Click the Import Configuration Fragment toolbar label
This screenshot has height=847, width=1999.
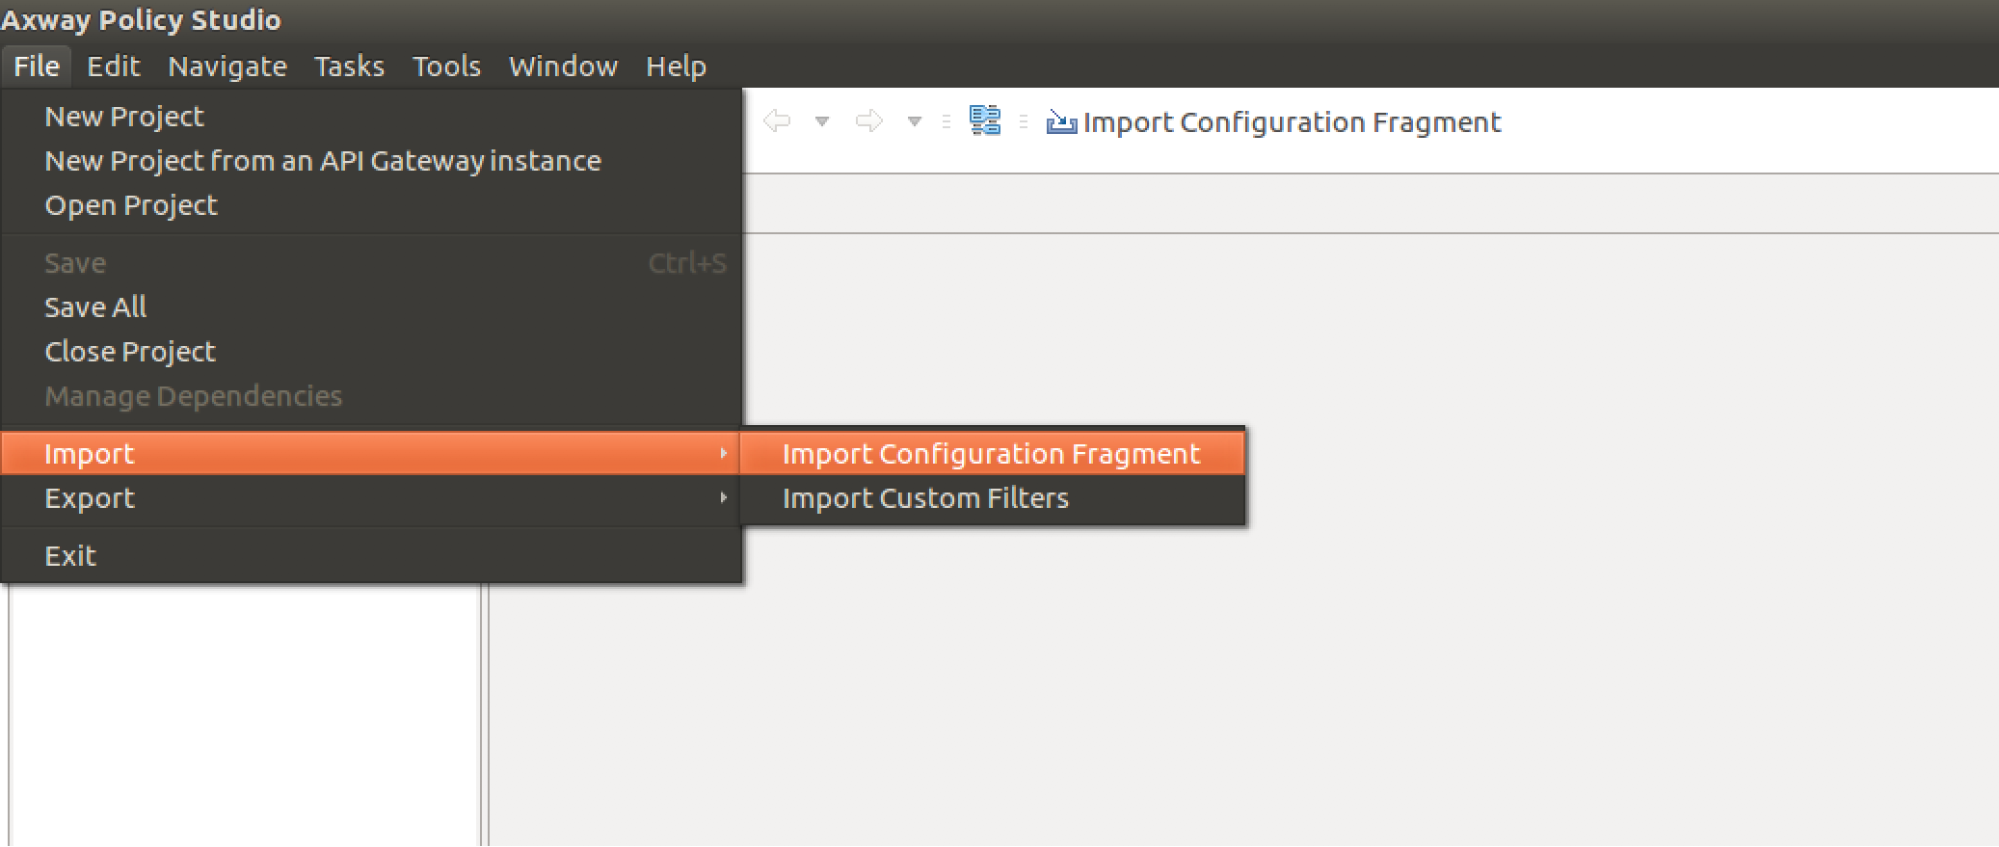[1292, 122]
